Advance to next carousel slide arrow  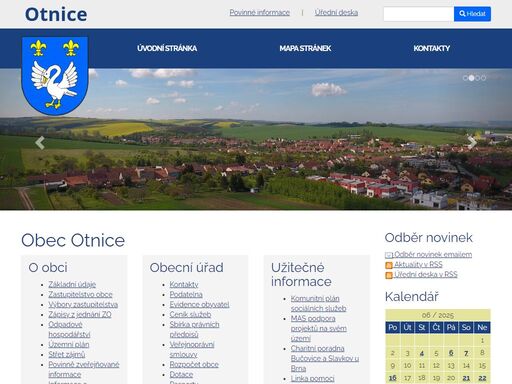point(472,142)
